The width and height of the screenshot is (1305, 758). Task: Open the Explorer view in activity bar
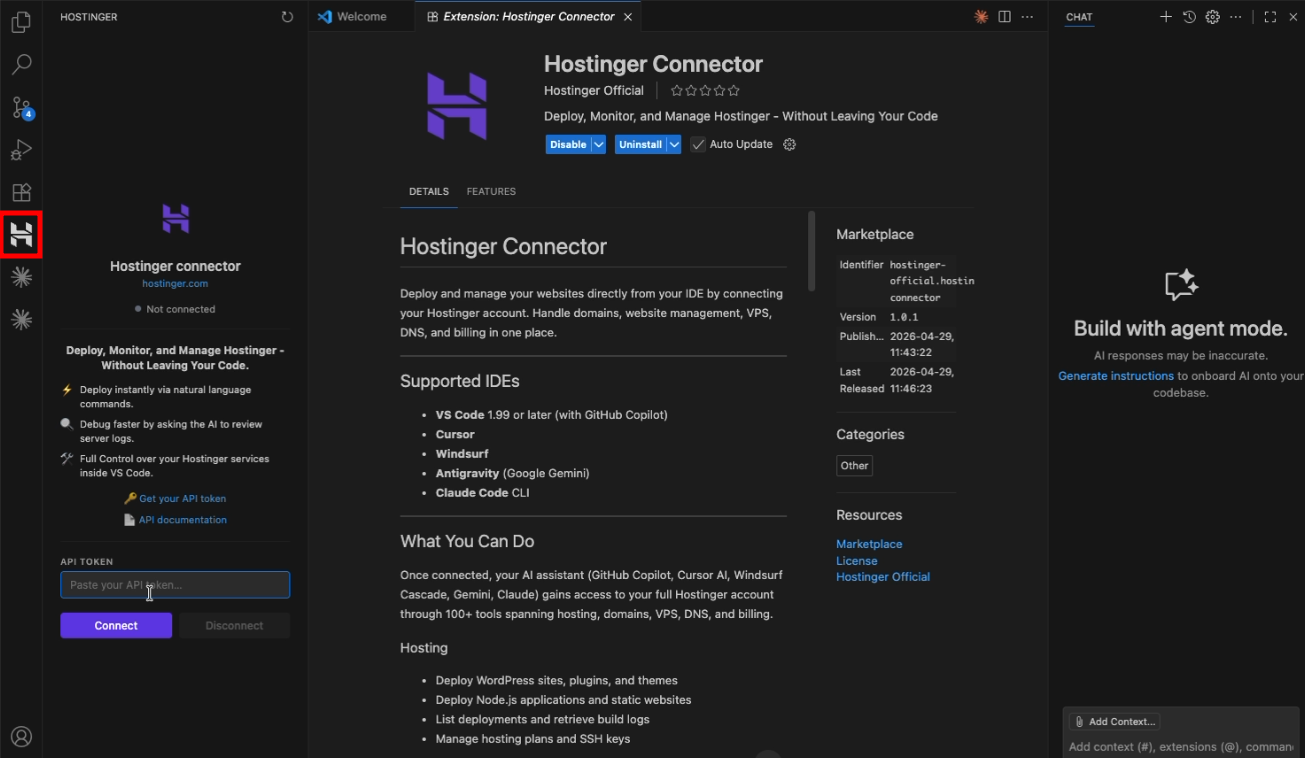pyautogui.click(x=21, y=21)
